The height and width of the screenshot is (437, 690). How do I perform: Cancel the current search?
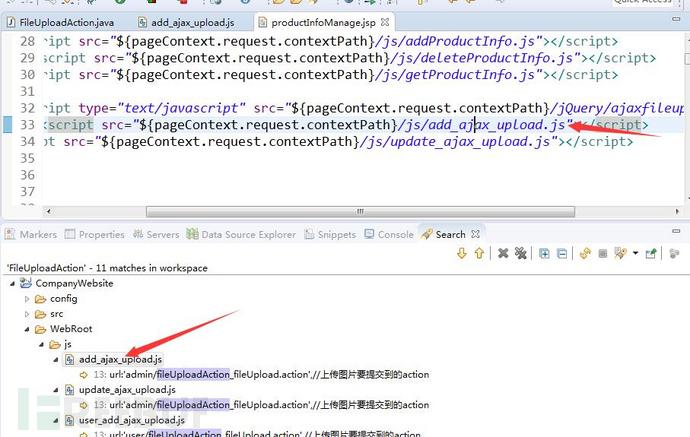pyautogui.click(x=603, y=253)
